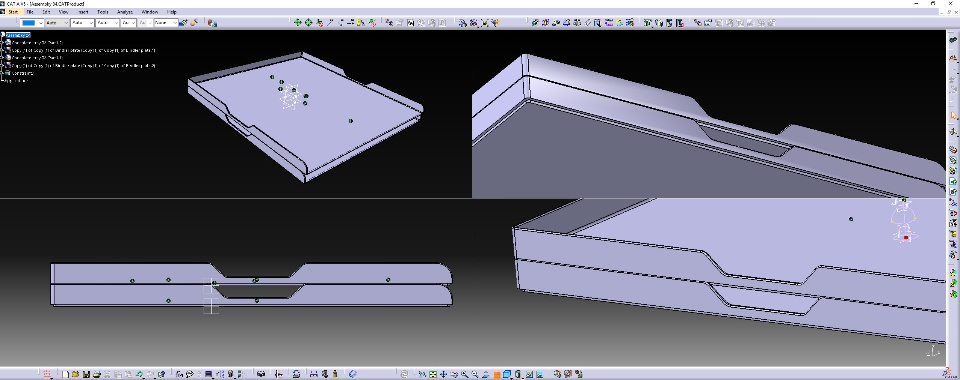The image size is (960, 380).
Task: Toggle Swap Visible Space icon
Action: coord(539,374)
